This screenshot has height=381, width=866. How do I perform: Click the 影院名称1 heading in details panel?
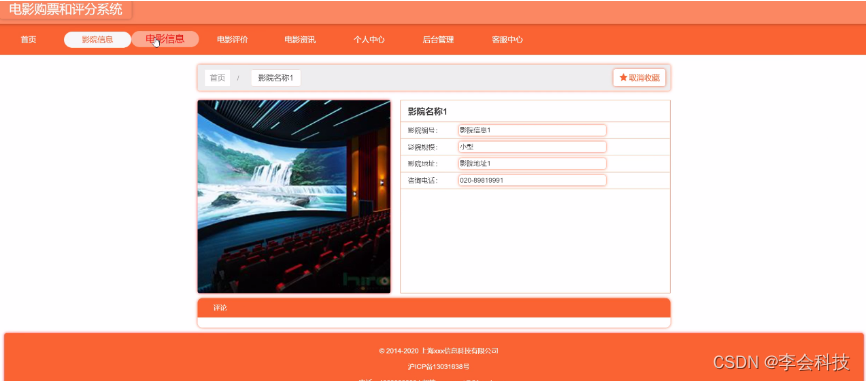tap(427, 112)
